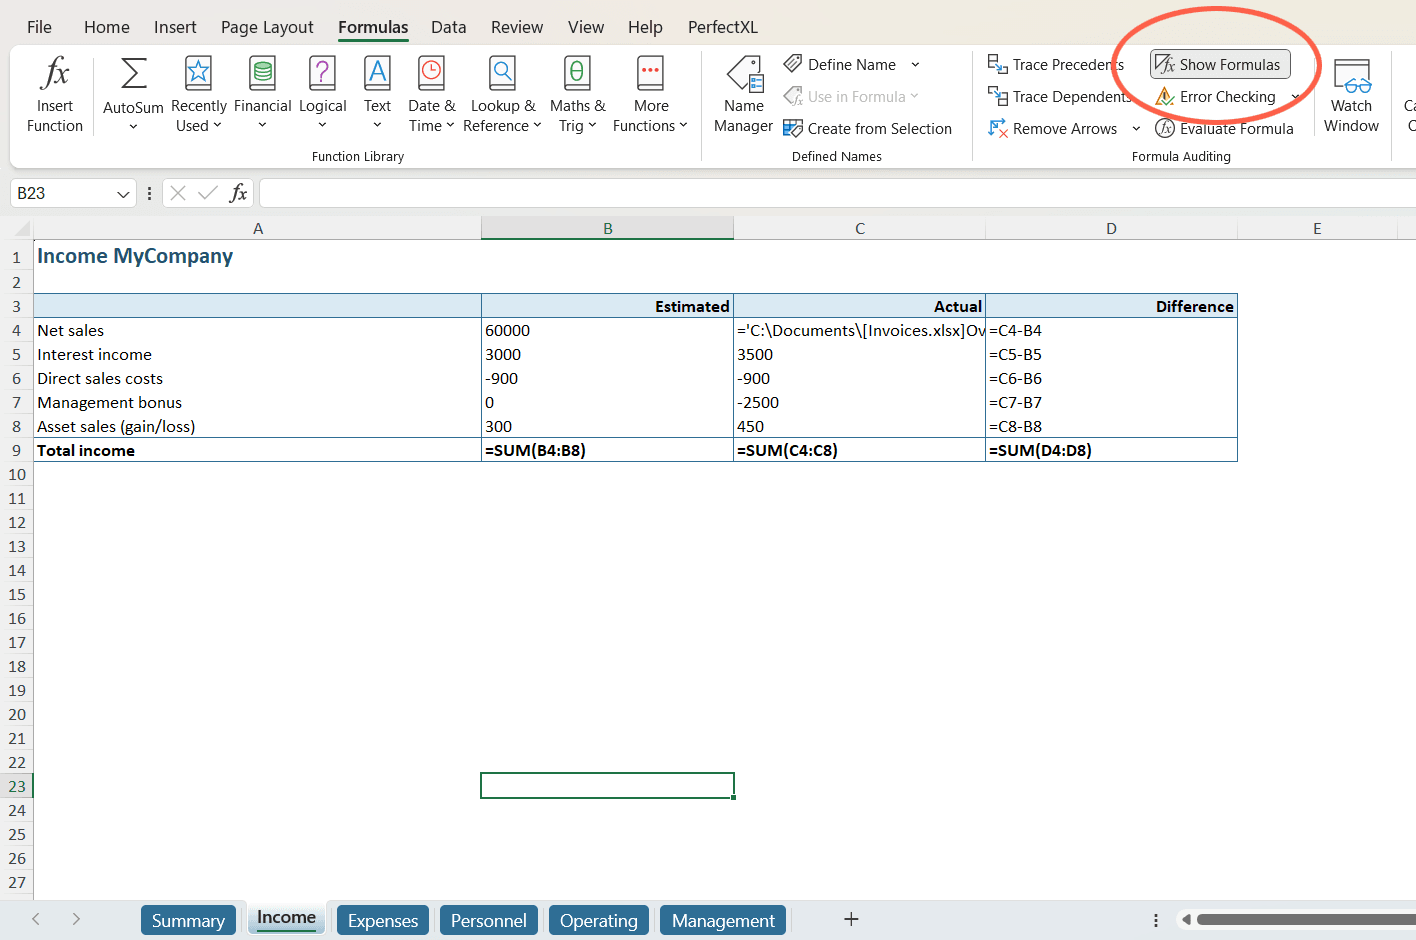
Task: Click Create from Selection
Action: tap(868, 129)
